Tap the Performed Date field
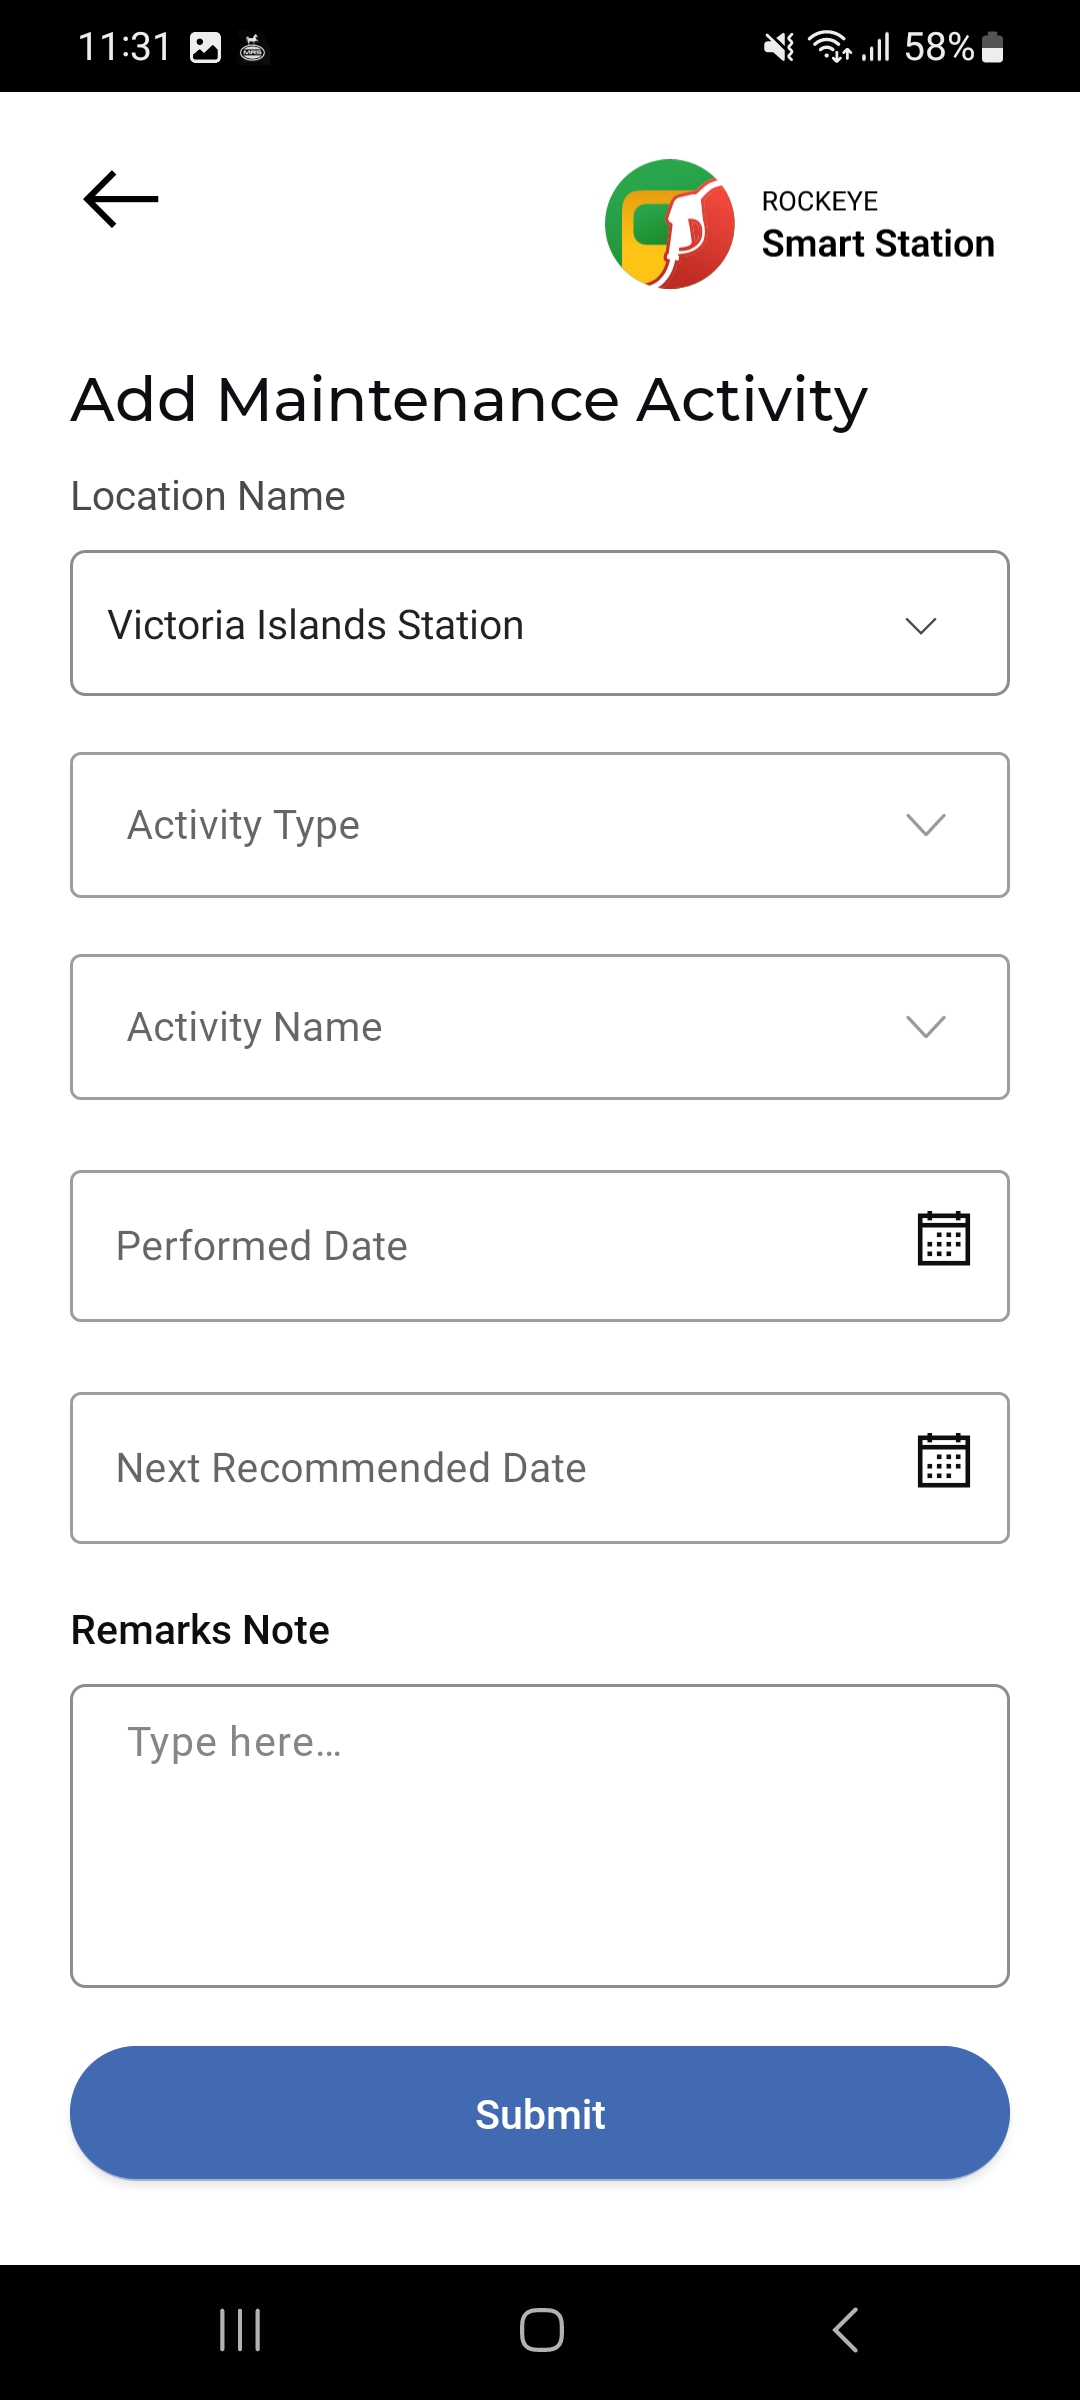The height and width of the screenshot is (2400, 1080). click(x=540, y=1246)
